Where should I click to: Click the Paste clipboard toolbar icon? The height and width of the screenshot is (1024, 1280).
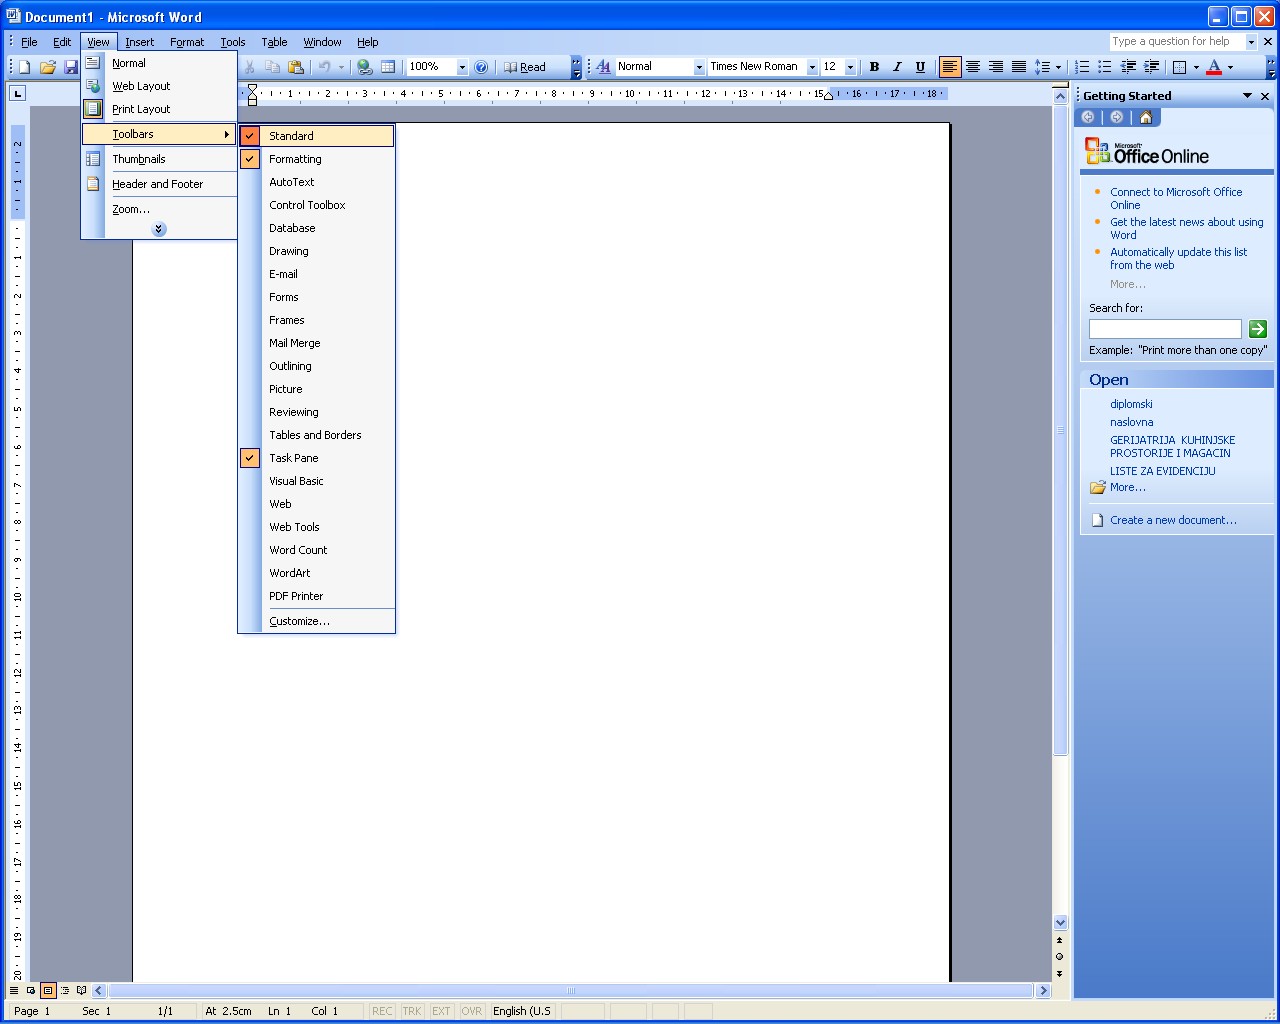pos(295,67)
